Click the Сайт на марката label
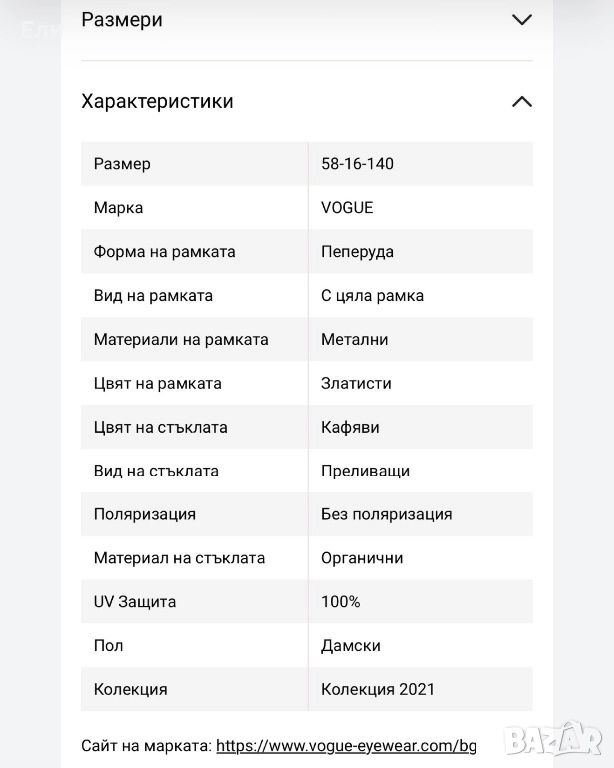The image size is (614, 768). coord(146,746)
